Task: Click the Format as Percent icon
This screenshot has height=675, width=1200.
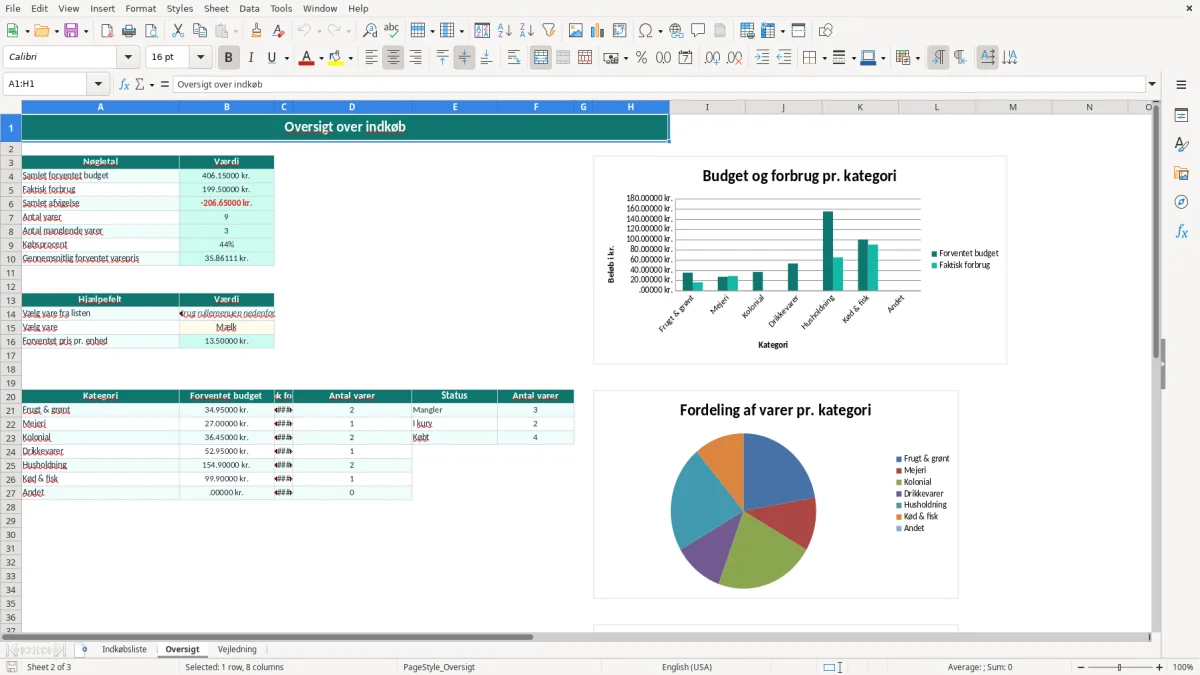Action: (641, 58)
